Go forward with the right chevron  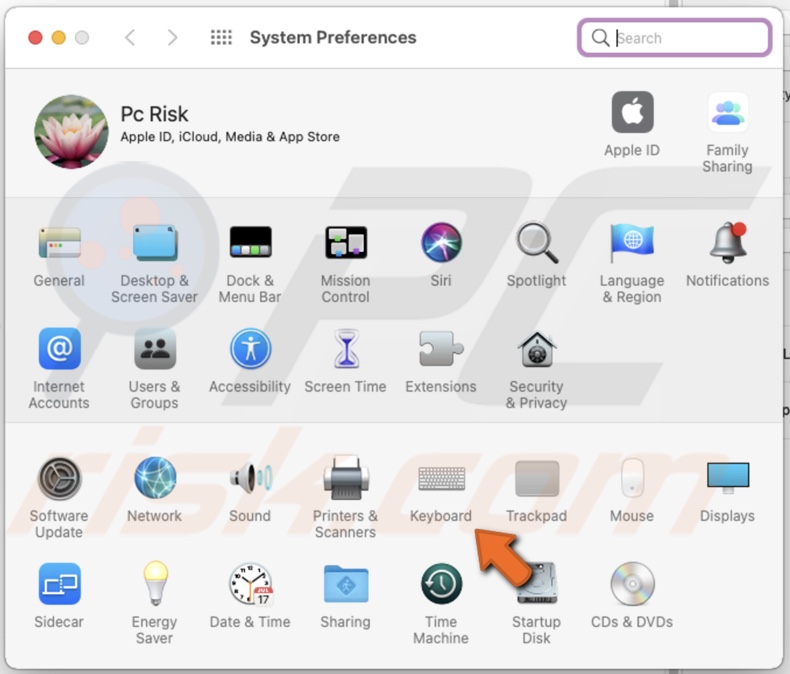pos(172,38)
